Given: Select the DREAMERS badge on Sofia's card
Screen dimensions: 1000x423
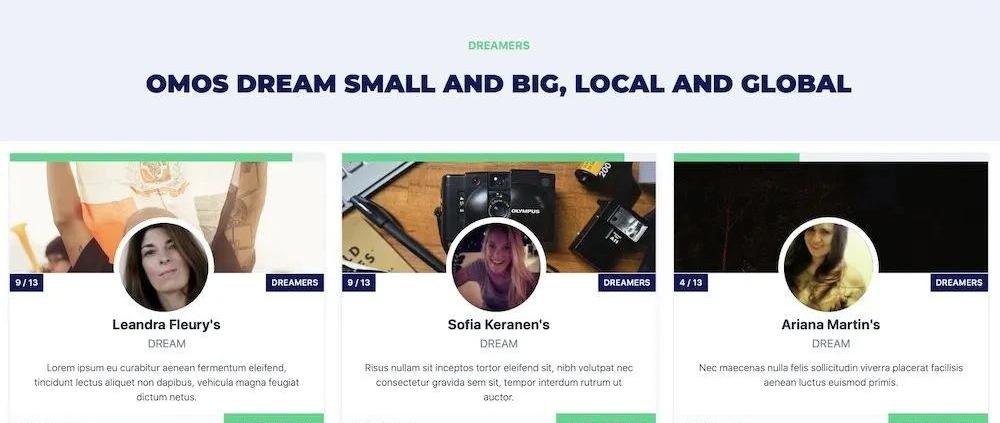Looking at the screenshot, I should [627, 283].
